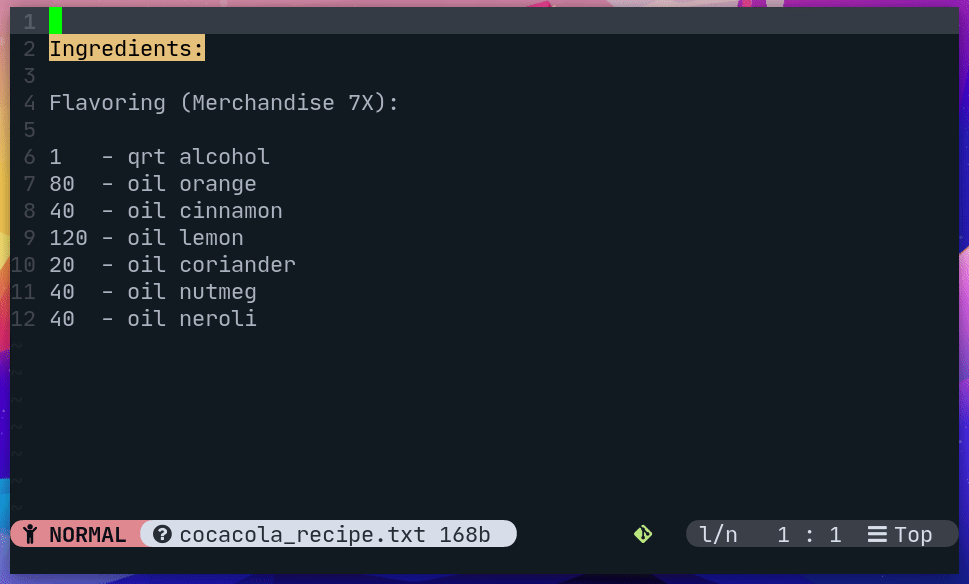Viewport: 969px width, 584px height.
Task: Click the question mark file icon
Action: click(x=162, y=534)
